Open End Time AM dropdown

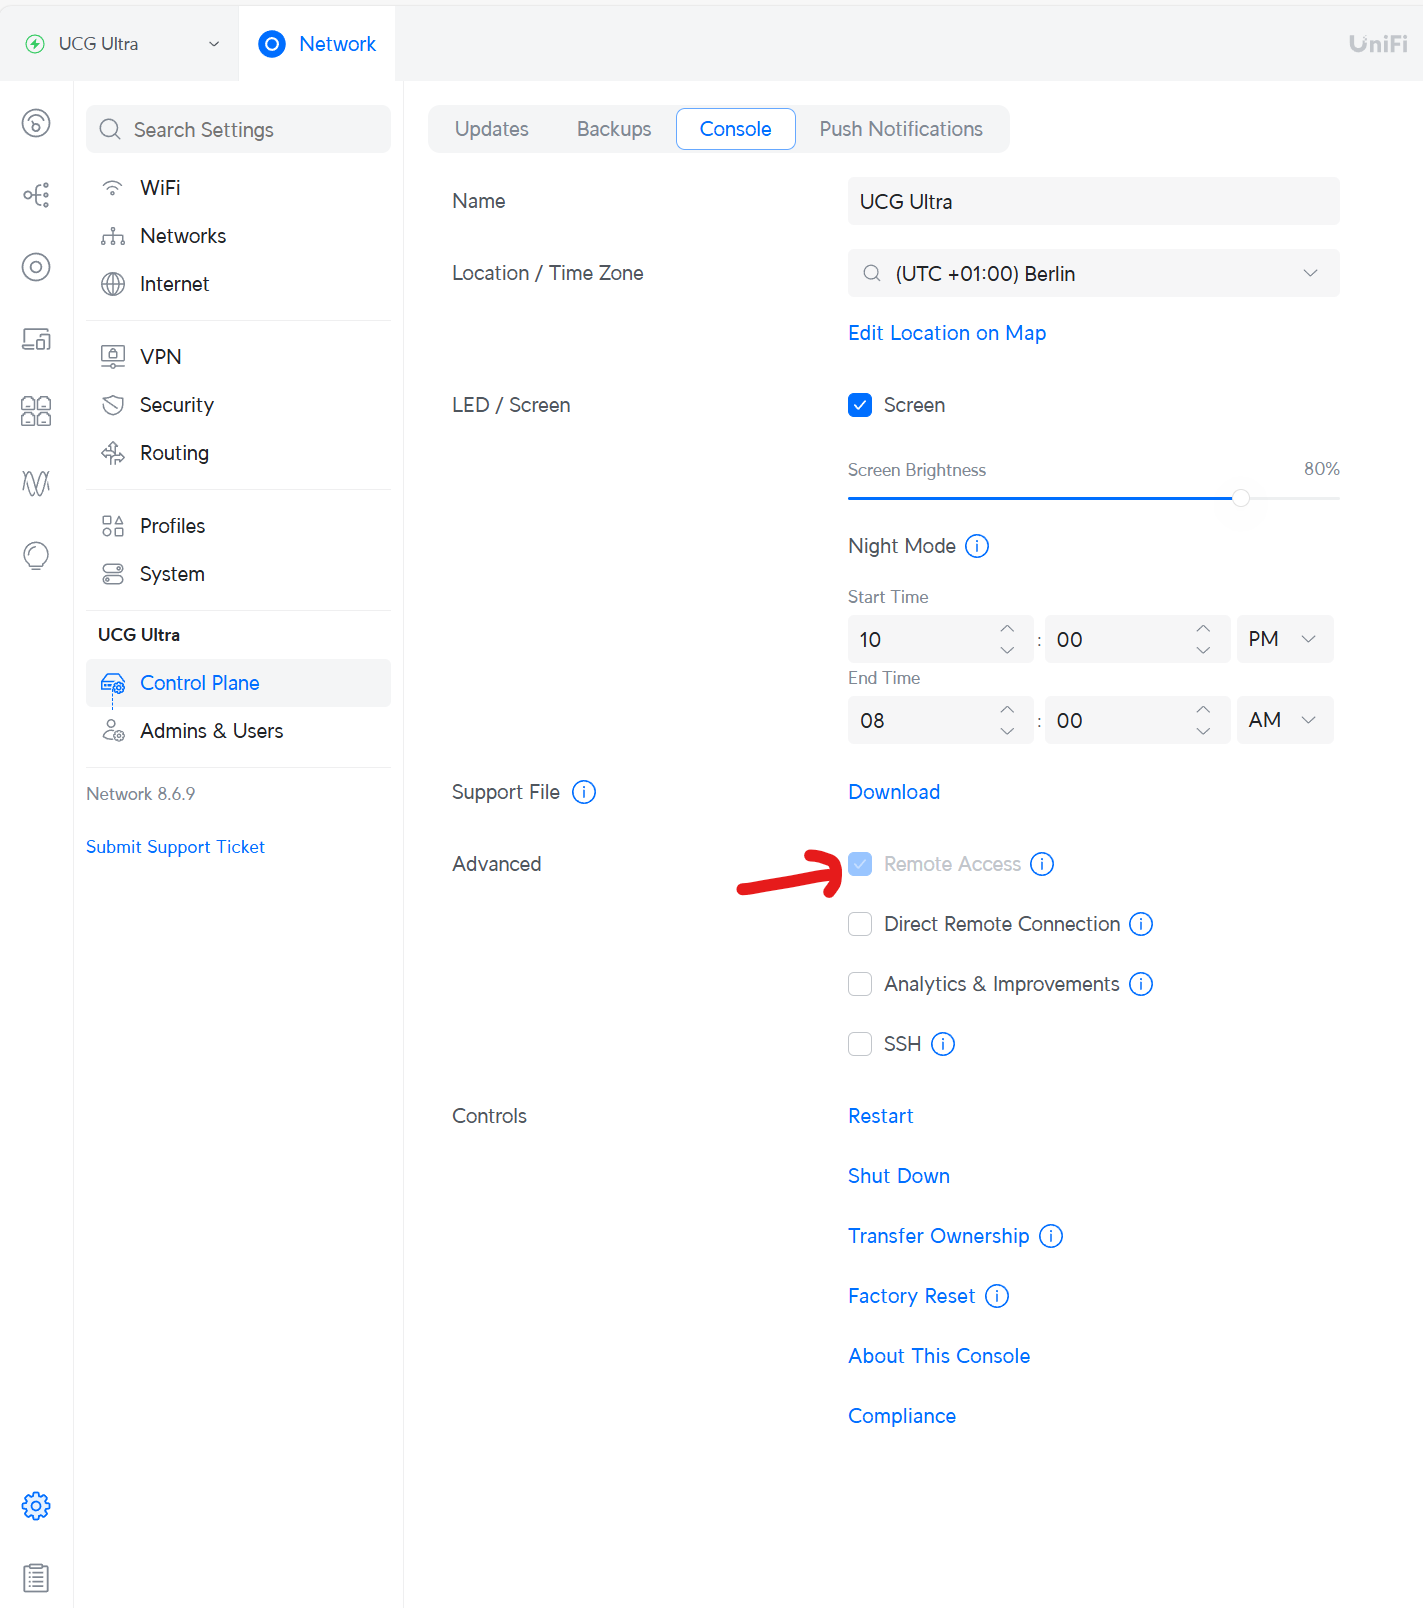[x=1285, y=720]
